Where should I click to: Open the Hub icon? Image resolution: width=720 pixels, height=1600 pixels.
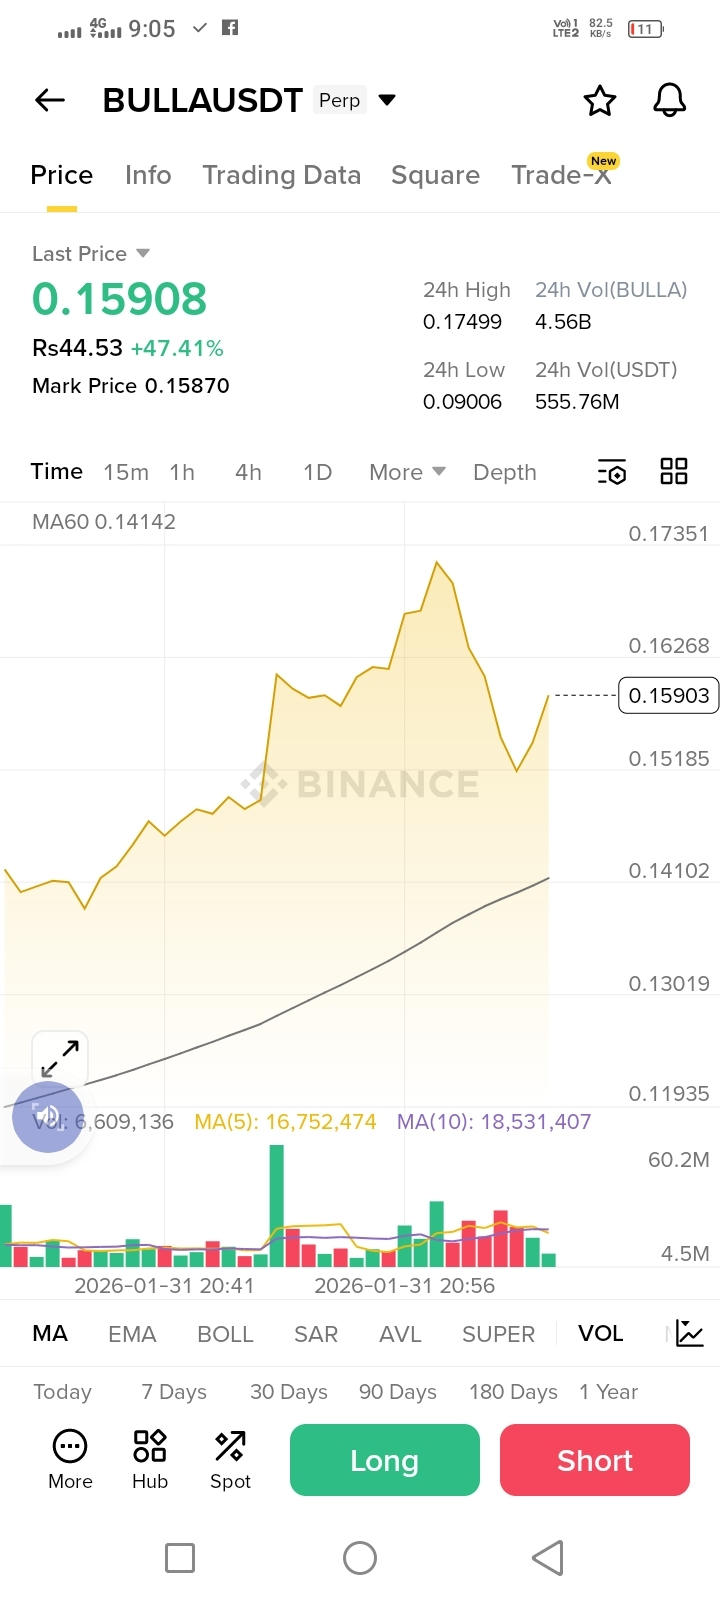[x=150, y=1459]
